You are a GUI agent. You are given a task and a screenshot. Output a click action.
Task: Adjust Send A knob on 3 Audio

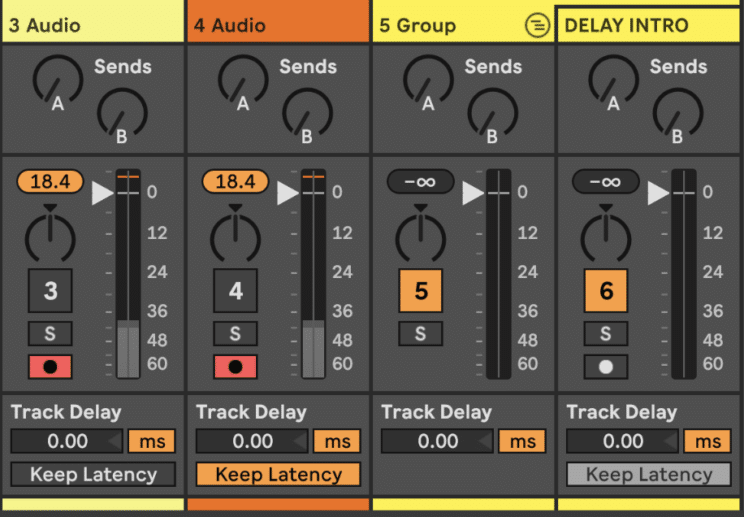click(58, 80)
